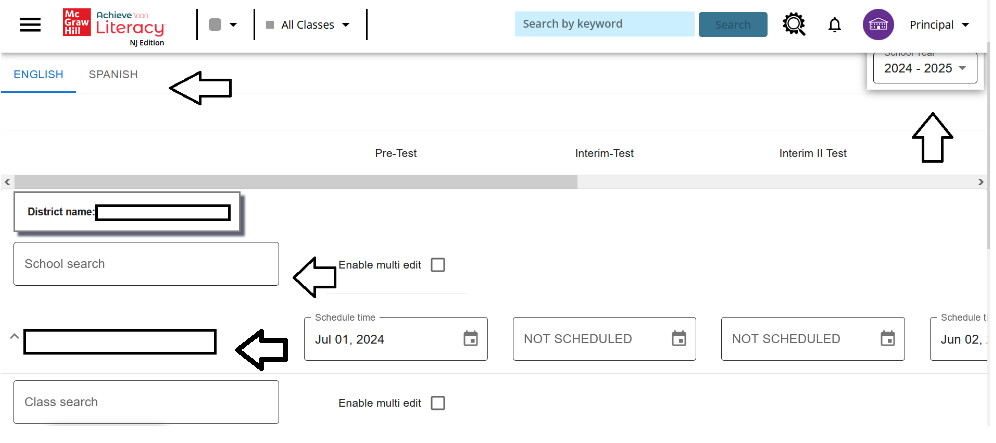Switch to the SPANISH tab
996x443 pixels.
click(113, 74)
